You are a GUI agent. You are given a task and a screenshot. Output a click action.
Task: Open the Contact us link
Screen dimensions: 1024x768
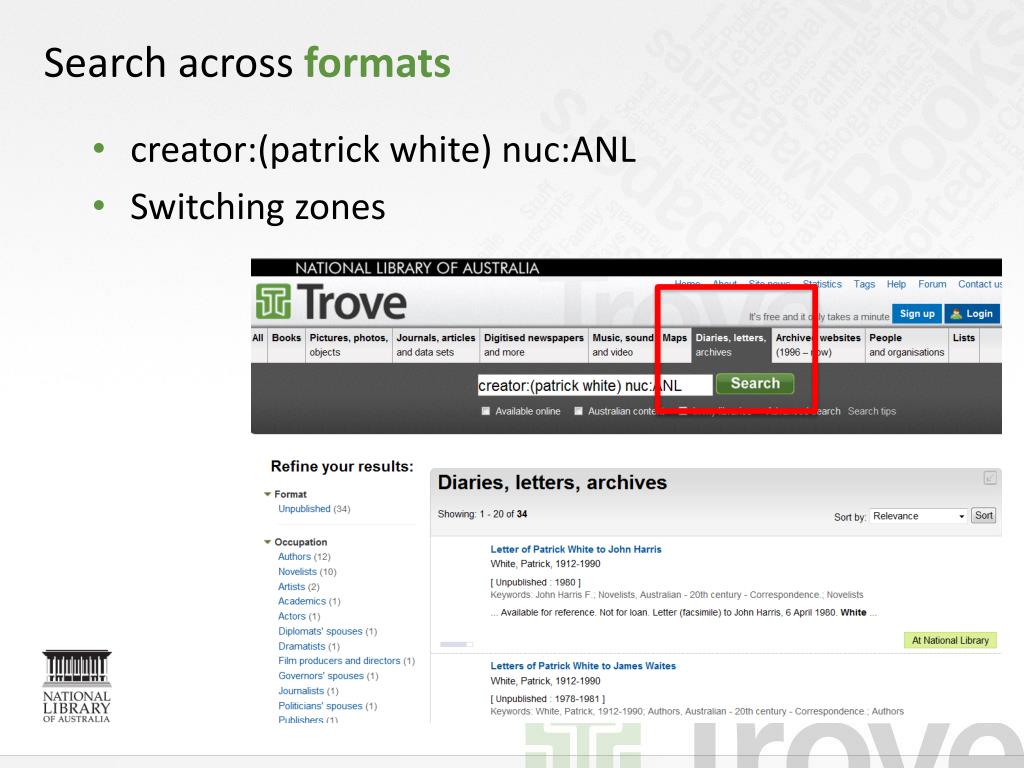(980, 284)
